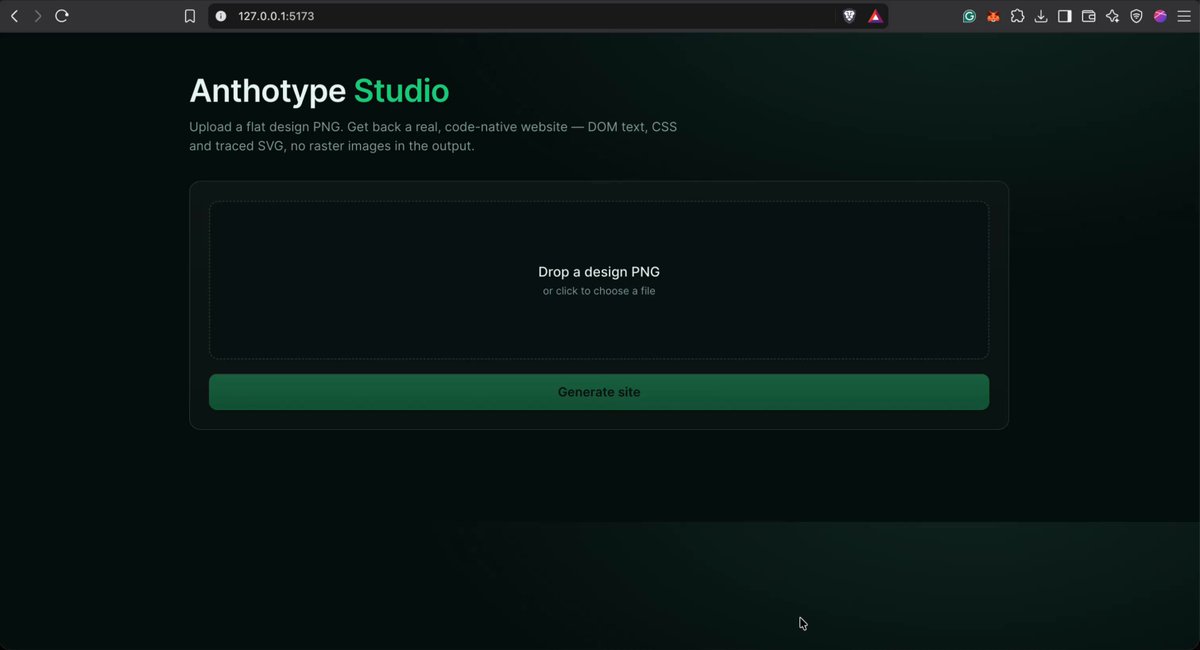Open the browser hamburger menu

(x=1184, y=16)
